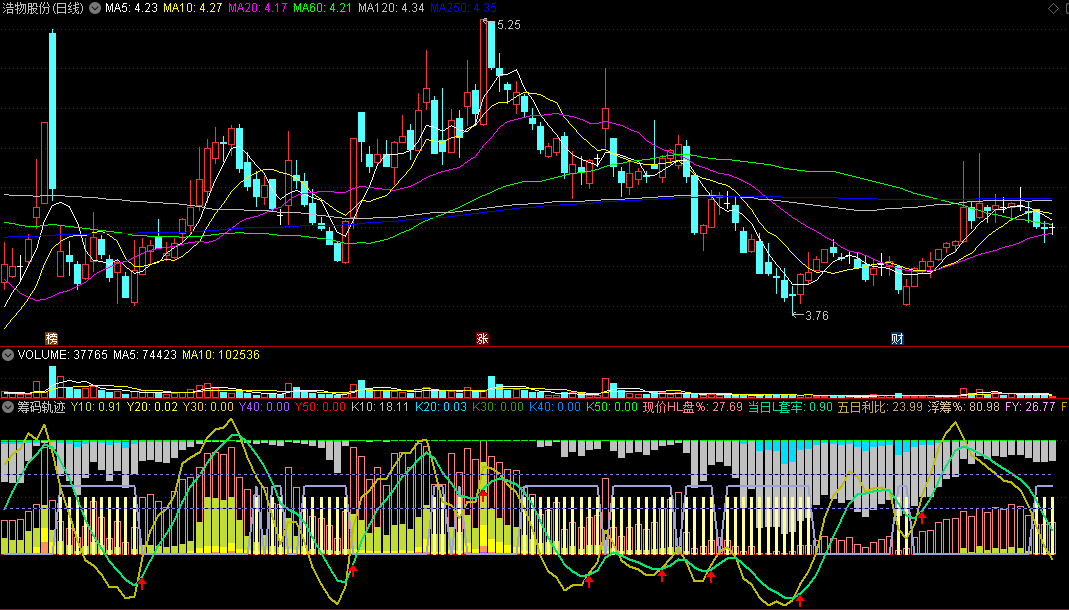Viewport: 1069px width, 610px height.
Task: Select the MA20: 4.17 label
Action: click(257, 8)
